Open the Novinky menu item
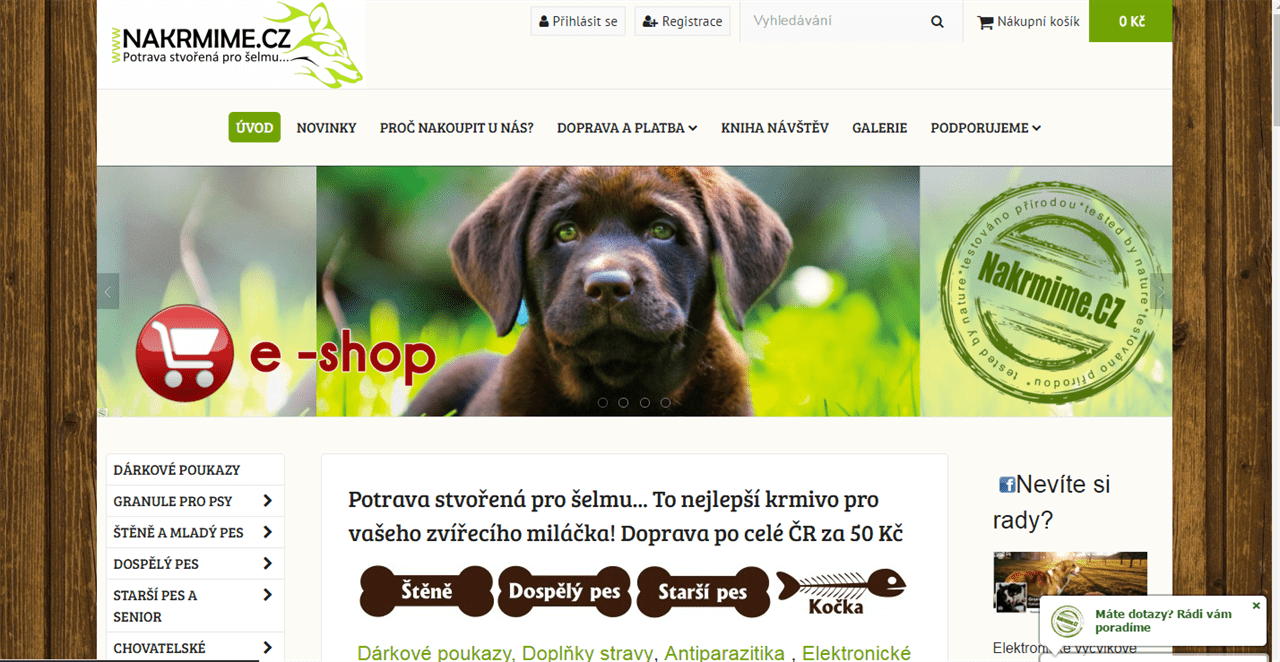Image resolution: width=1280 pixels, height=662 pixels. [326, 128]
